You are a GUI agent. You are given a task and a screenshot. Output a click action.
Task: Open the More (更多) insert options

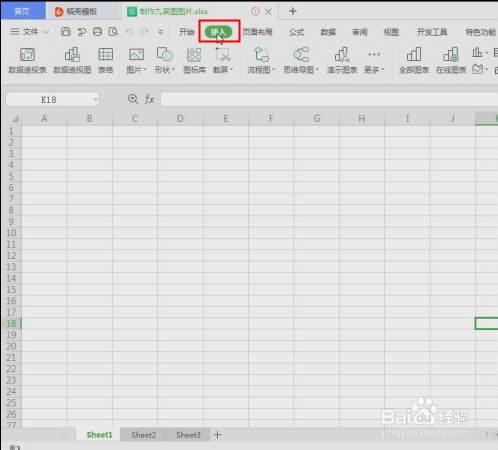click(374, 60)
